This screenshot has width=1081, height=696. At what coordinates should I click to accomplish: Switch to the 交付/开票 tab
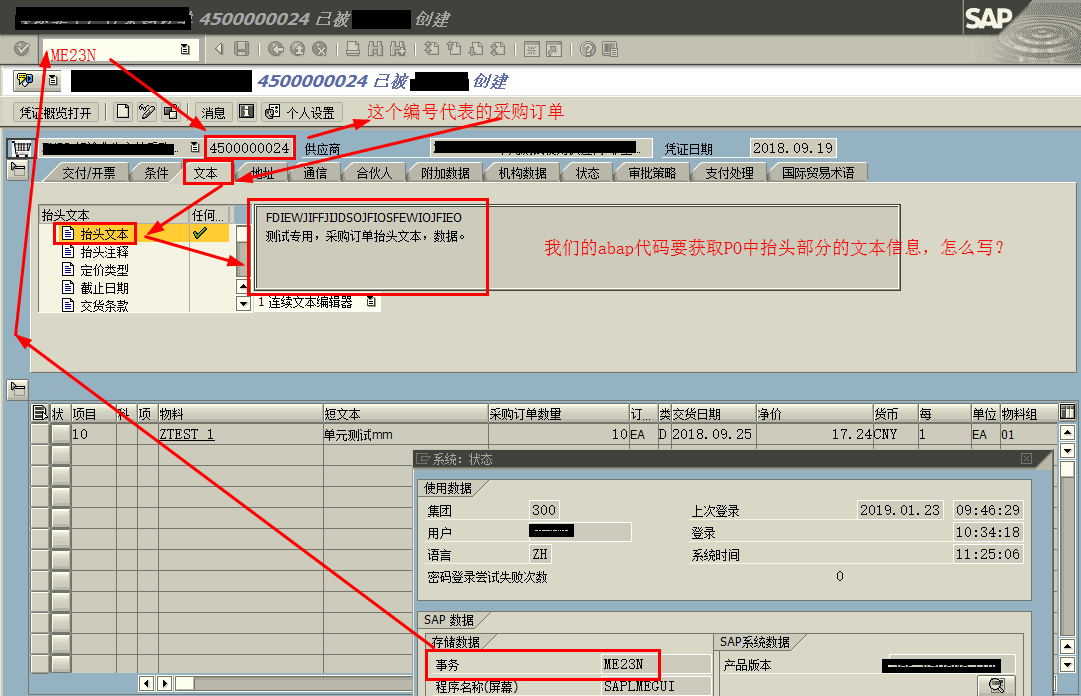(89, 173)
